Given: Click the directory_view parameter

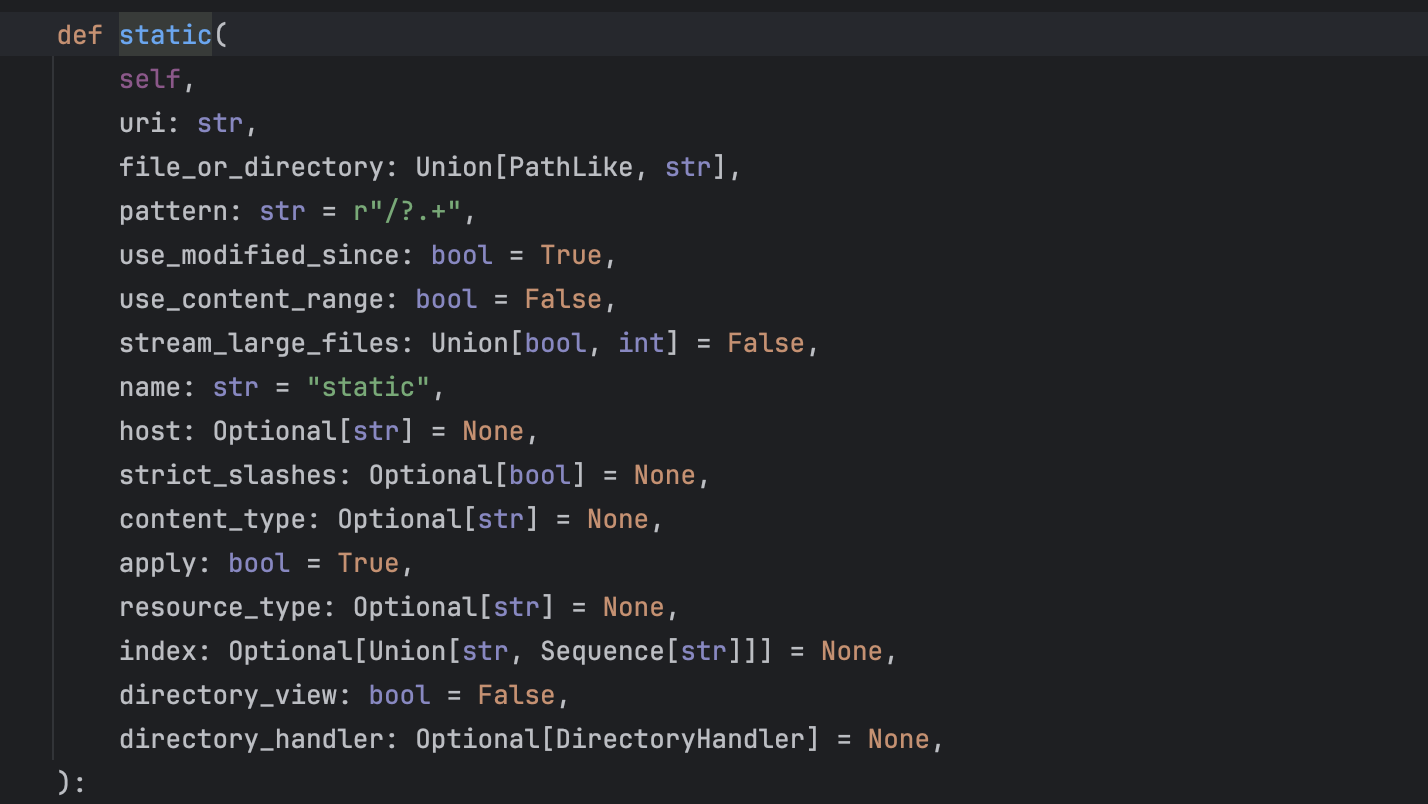Looking at the screenshot, I should click(228, 695).
